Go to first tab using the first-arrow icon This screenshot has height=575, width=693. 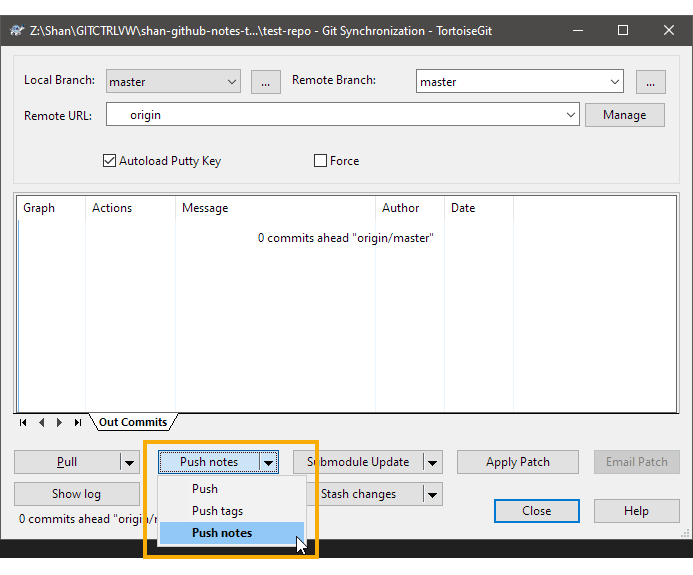[x=23, y=423]
